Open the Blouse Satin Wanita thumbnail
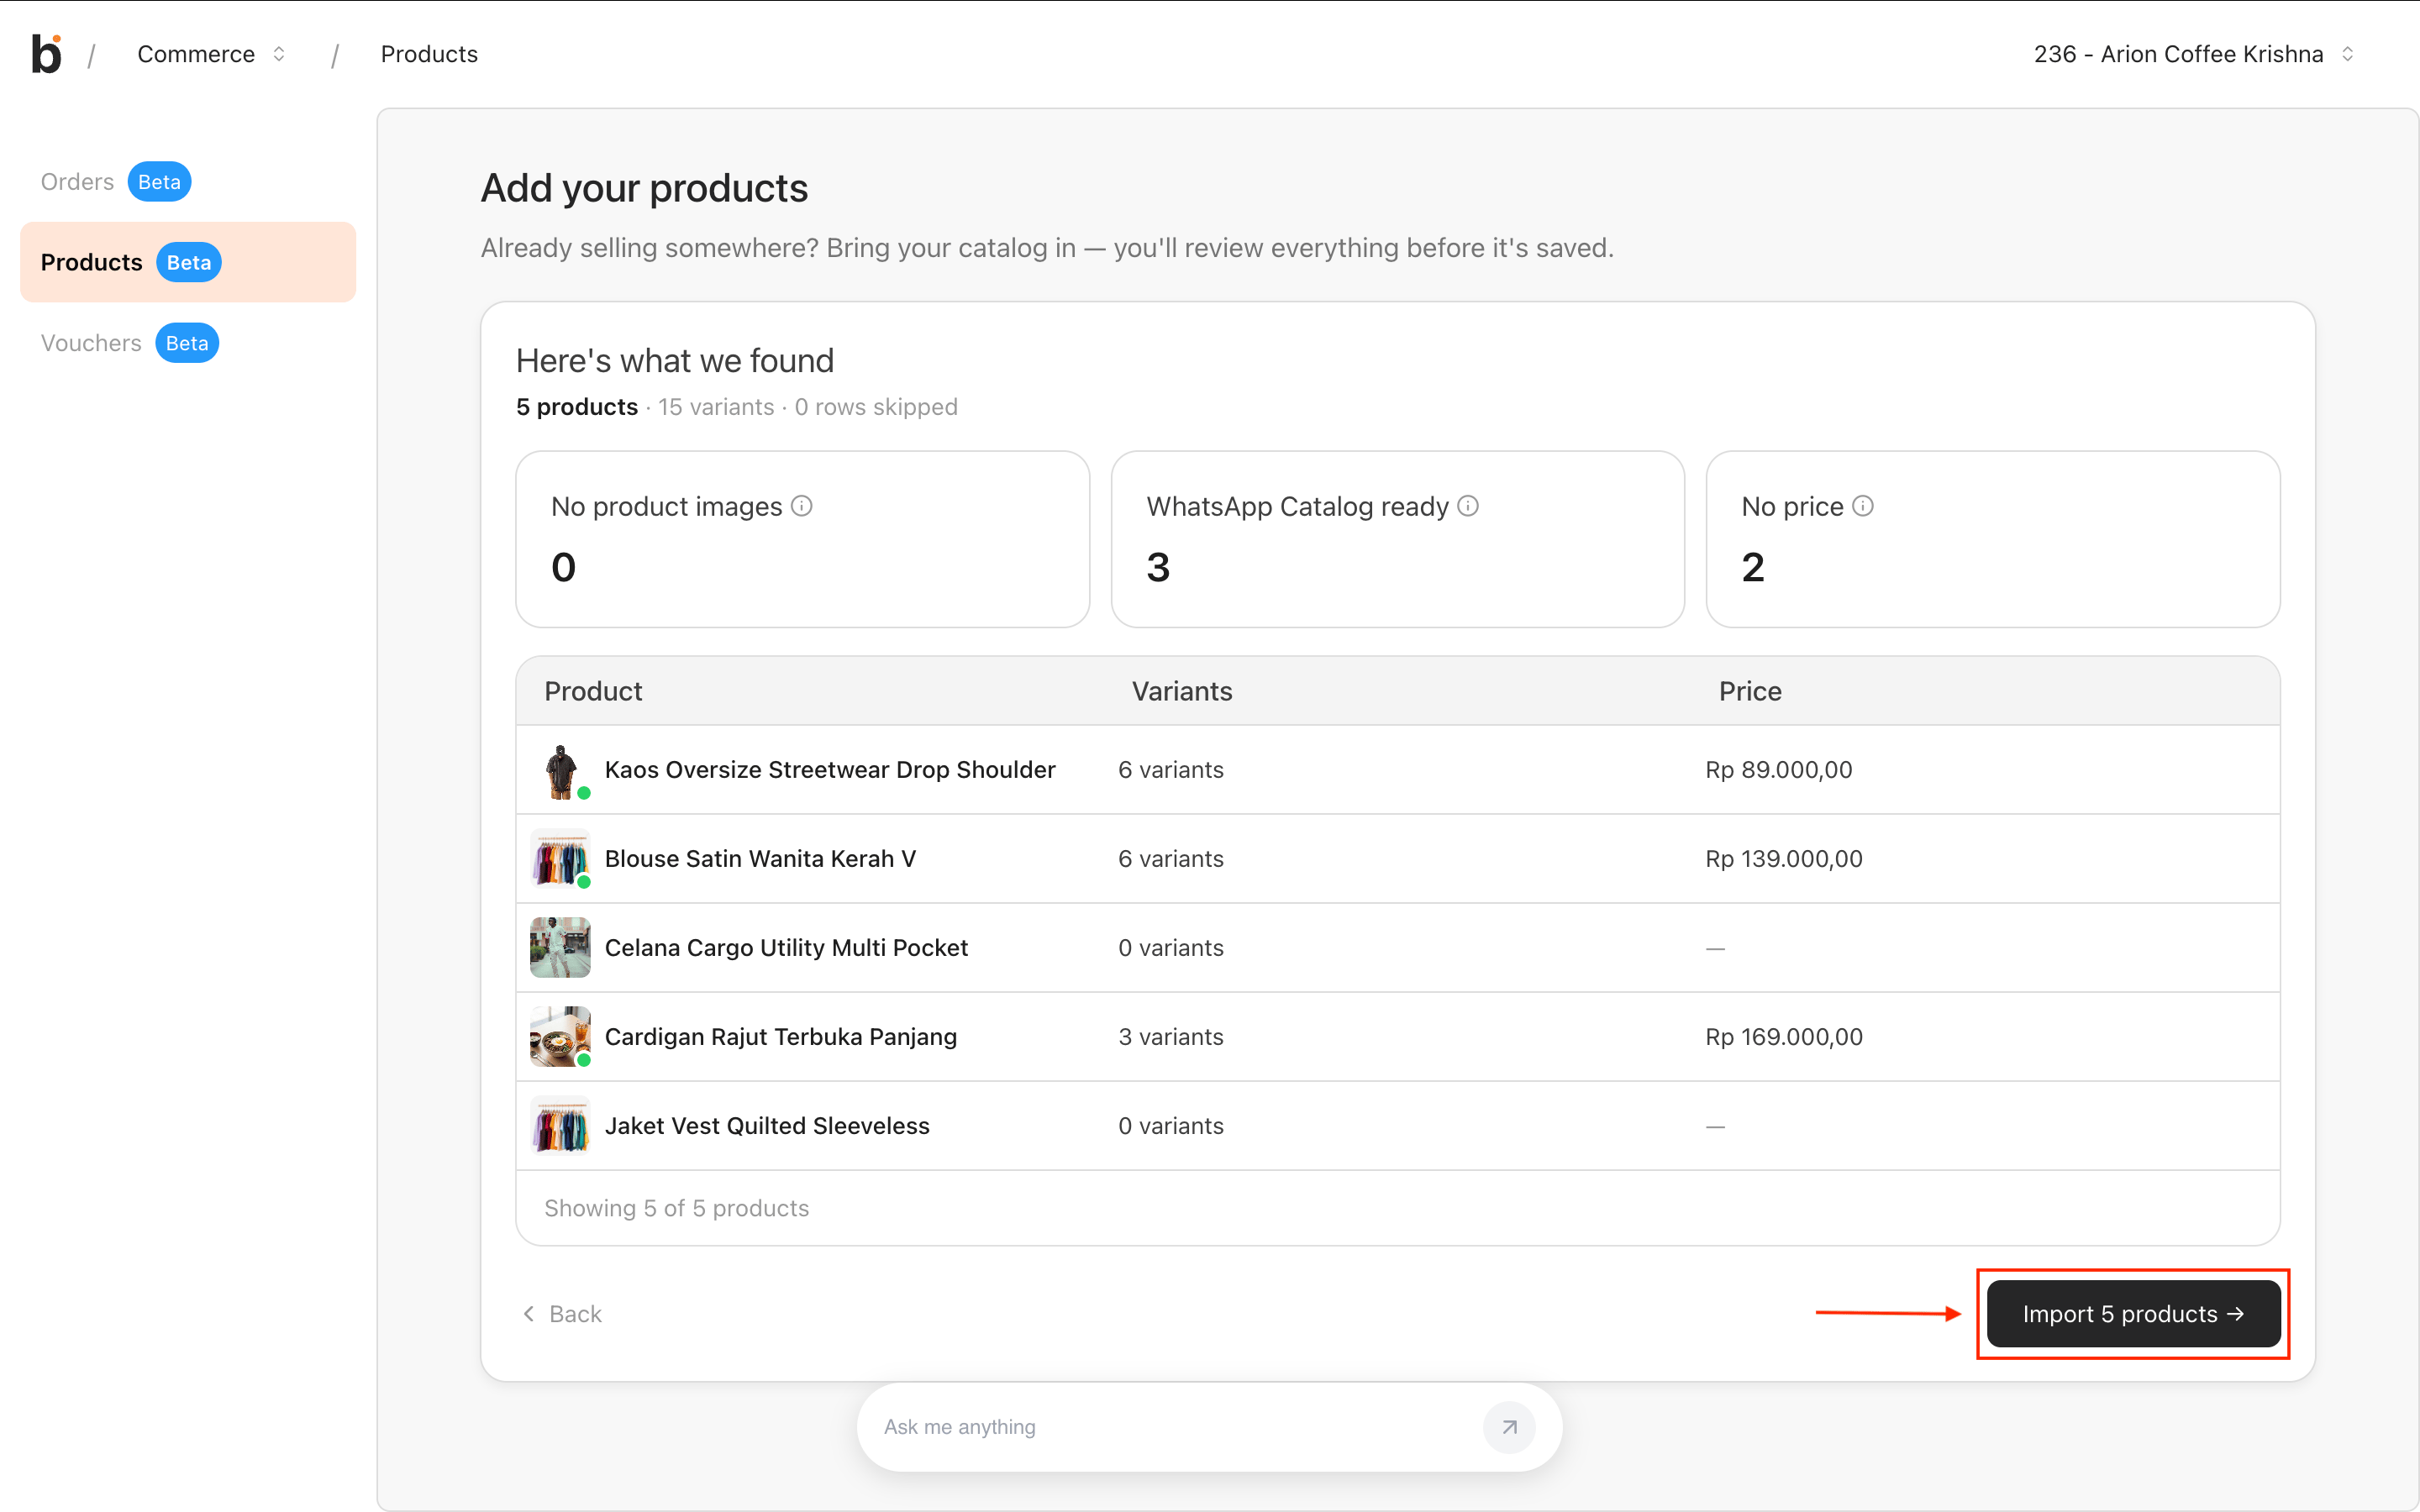Viewport: 2420px width, 1512px height. tap(560, 859)
